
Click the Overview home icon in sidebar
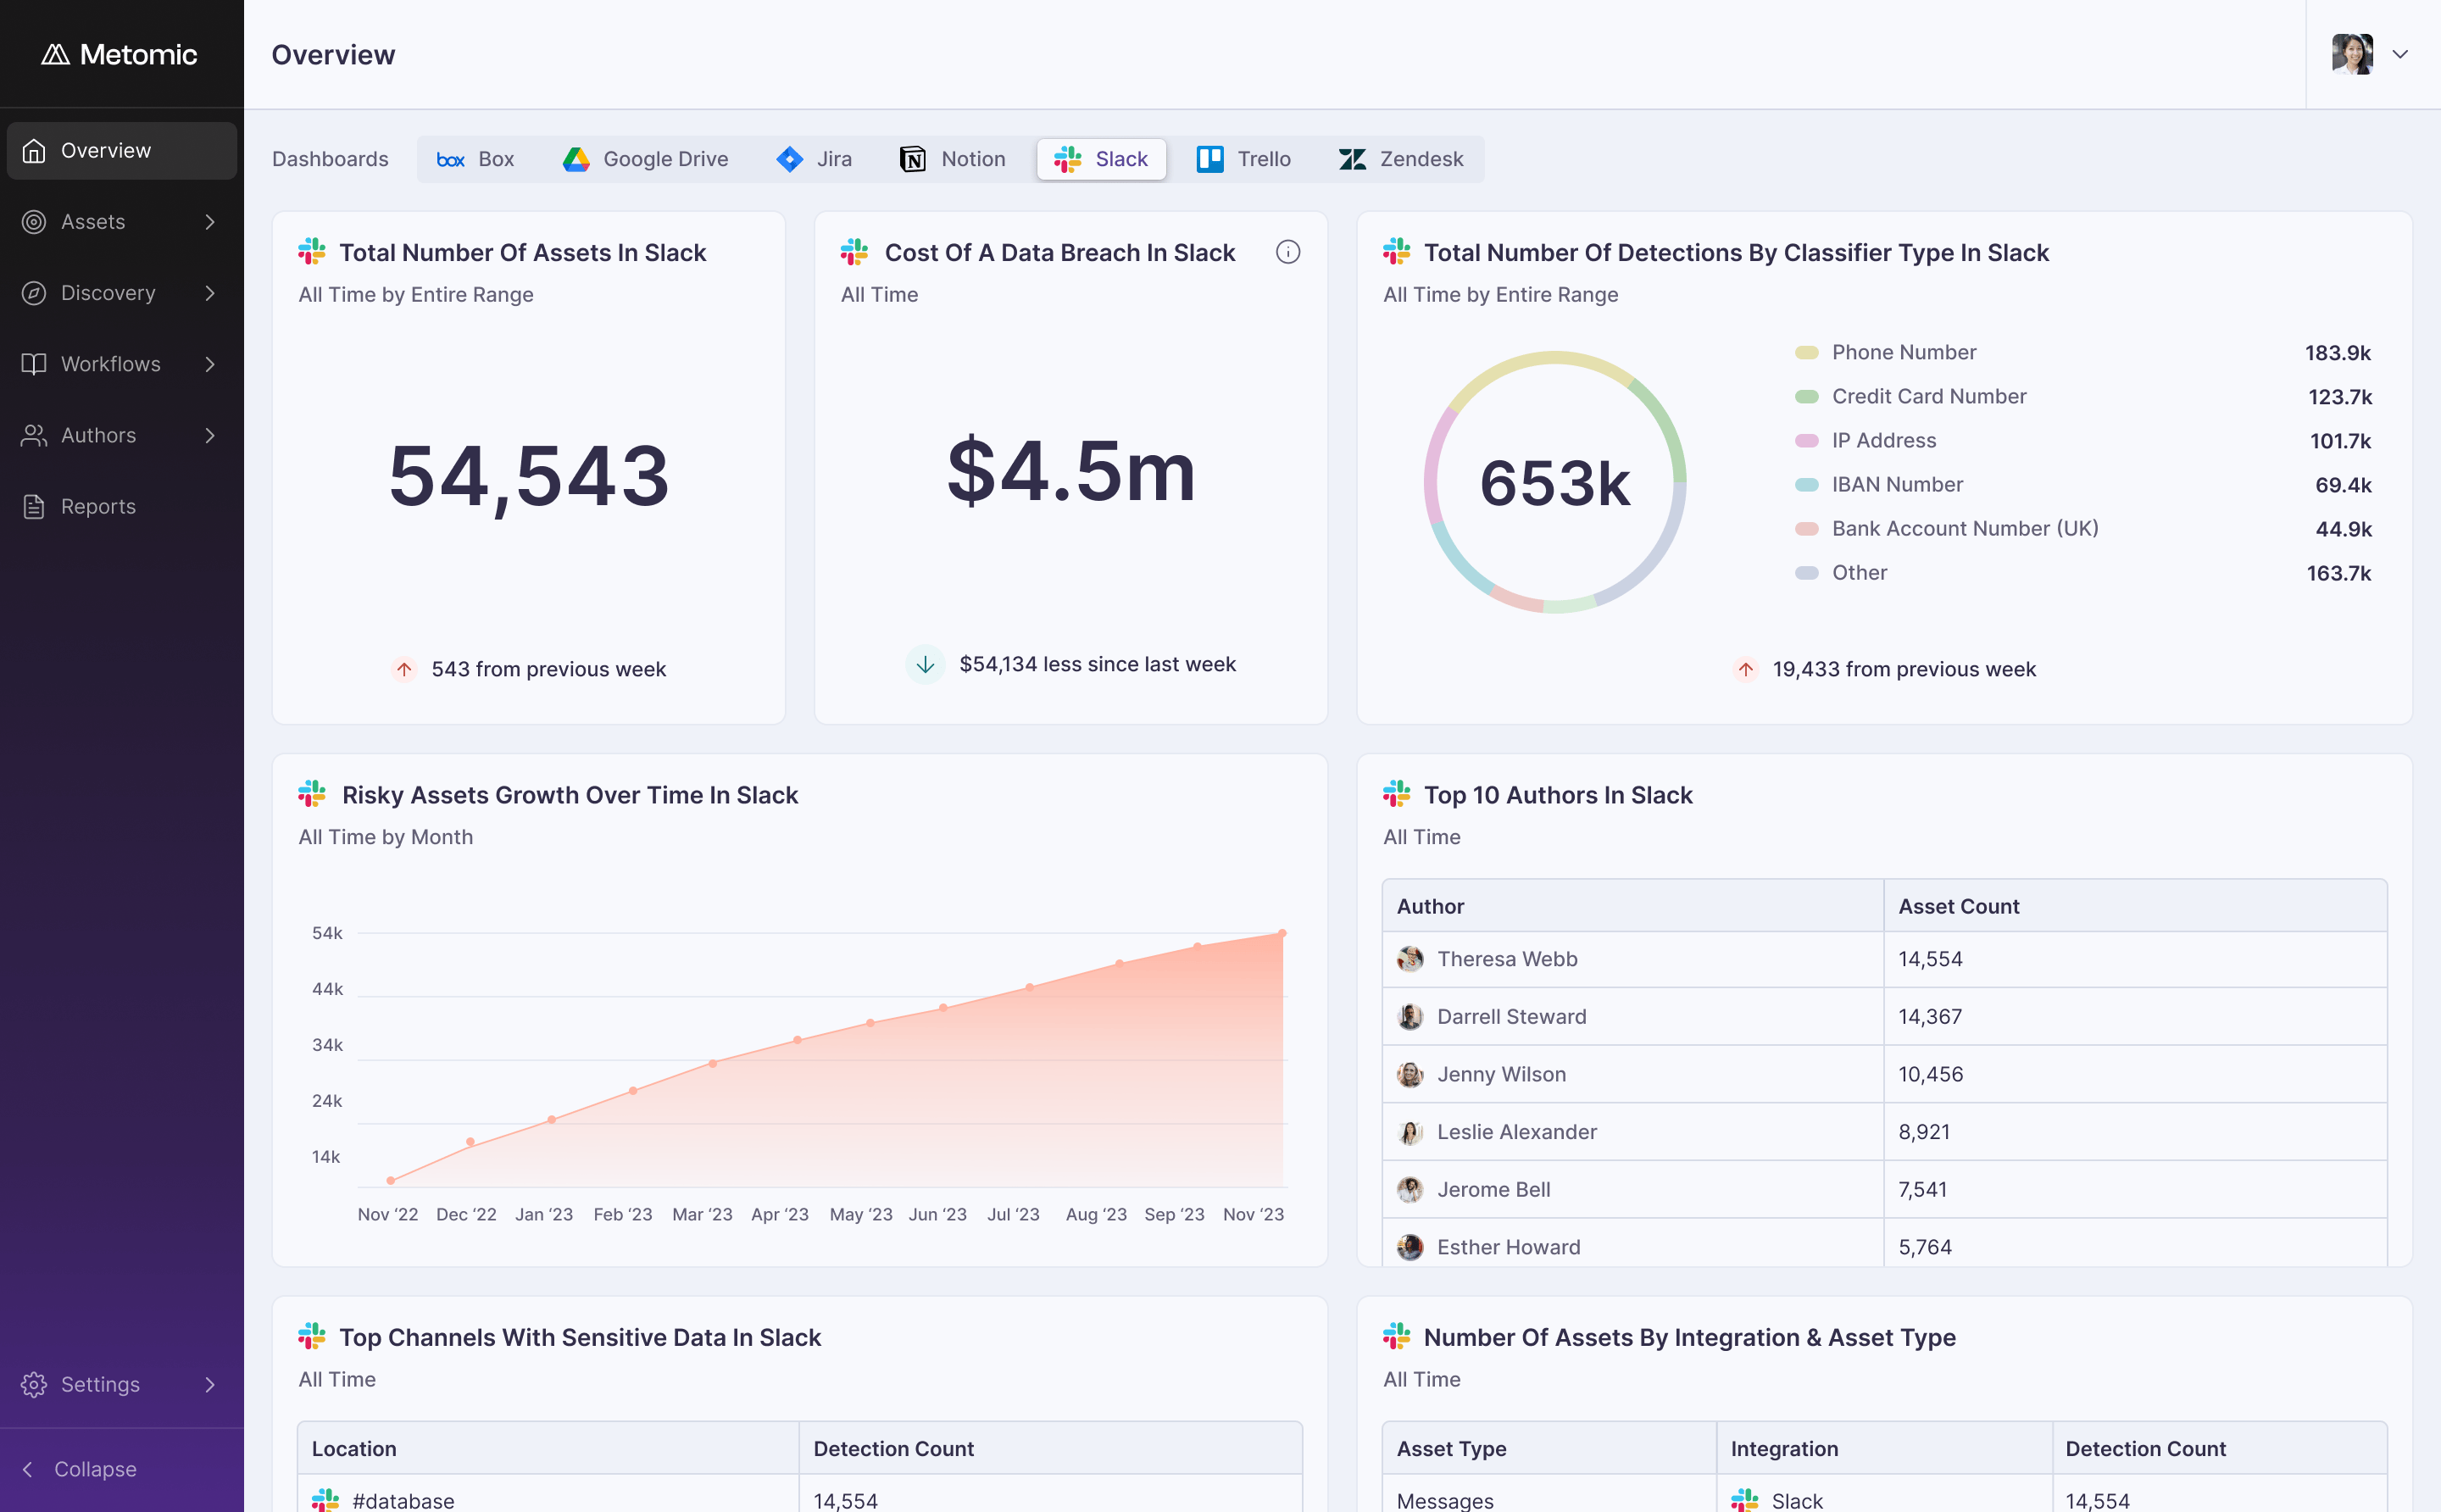pyautogui.click(x=34, y=151)
